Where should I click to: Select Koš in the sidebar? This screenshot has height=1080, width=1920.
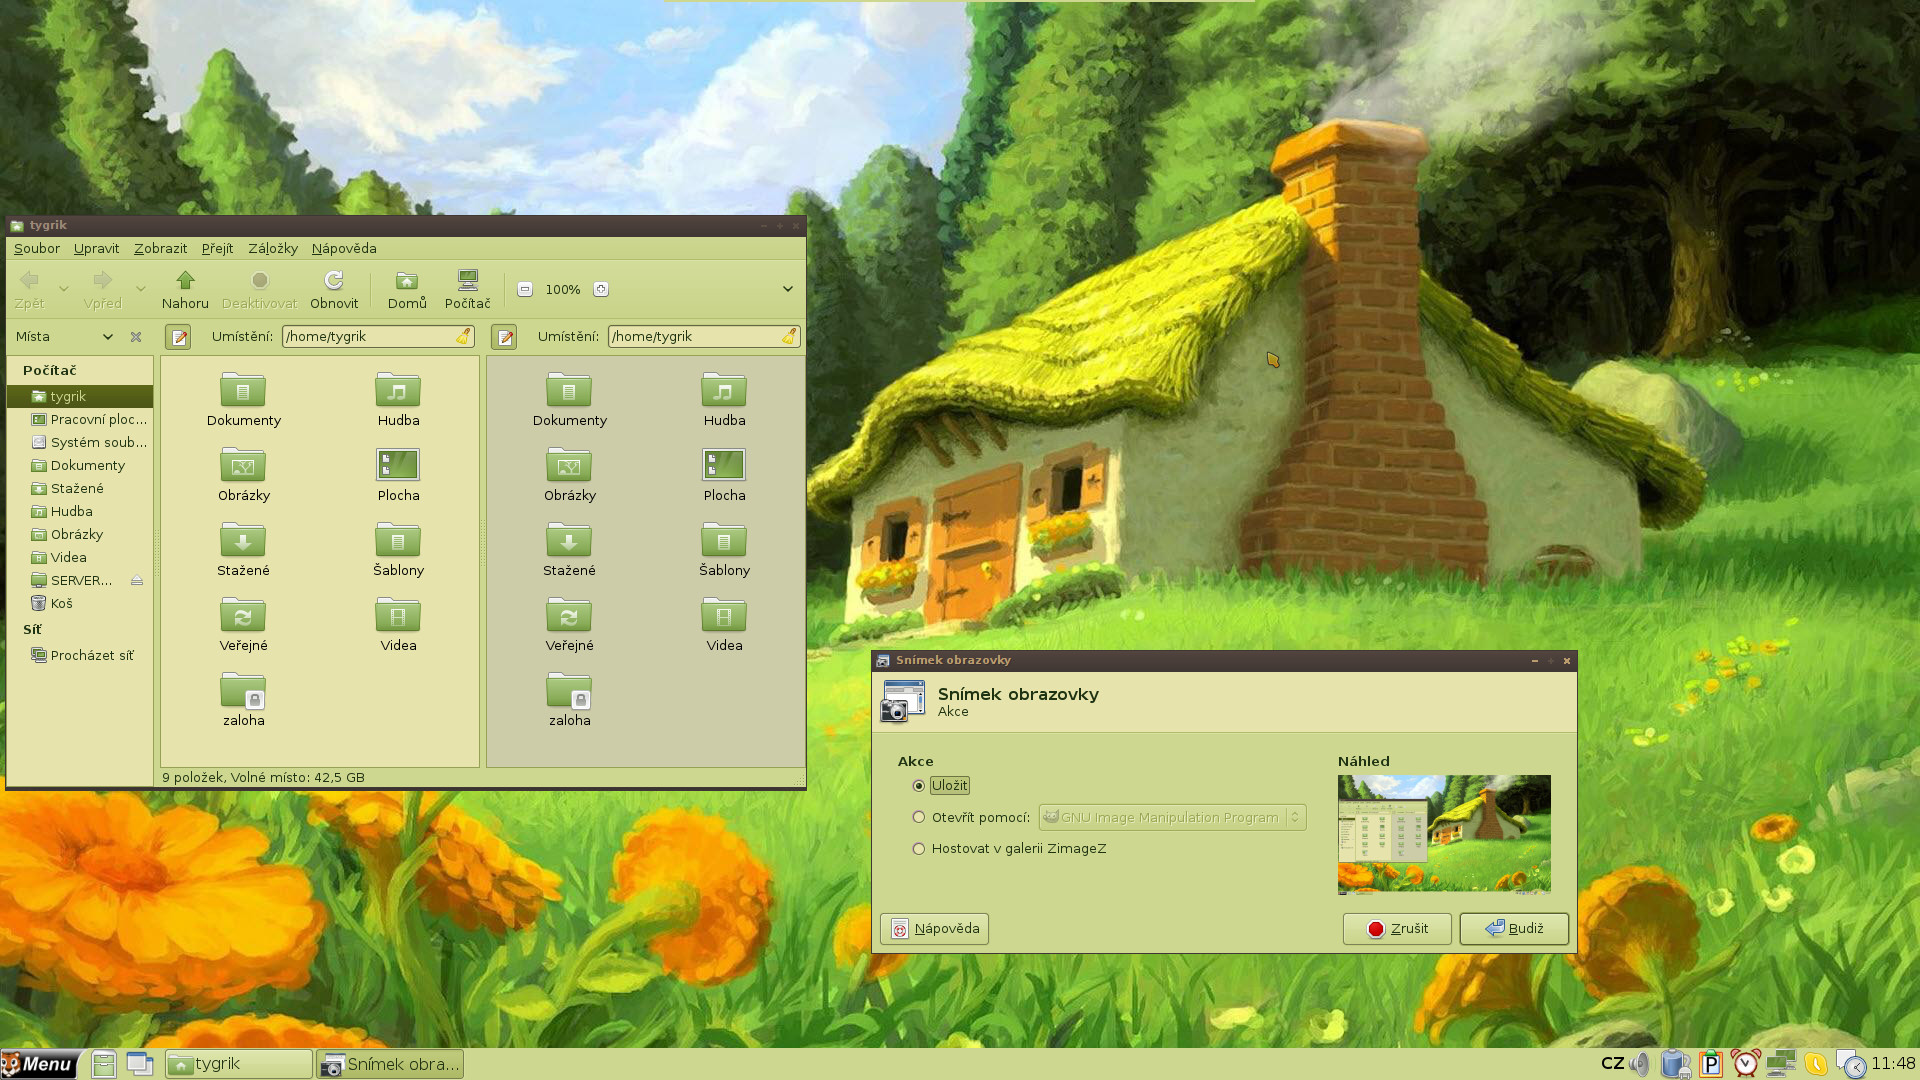[x=80, y=603]
